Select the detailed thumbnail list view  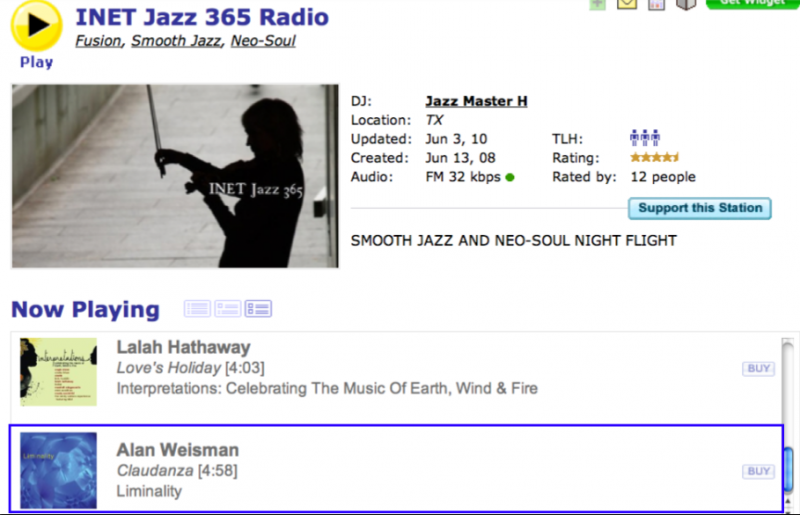[x=259, y=309]
